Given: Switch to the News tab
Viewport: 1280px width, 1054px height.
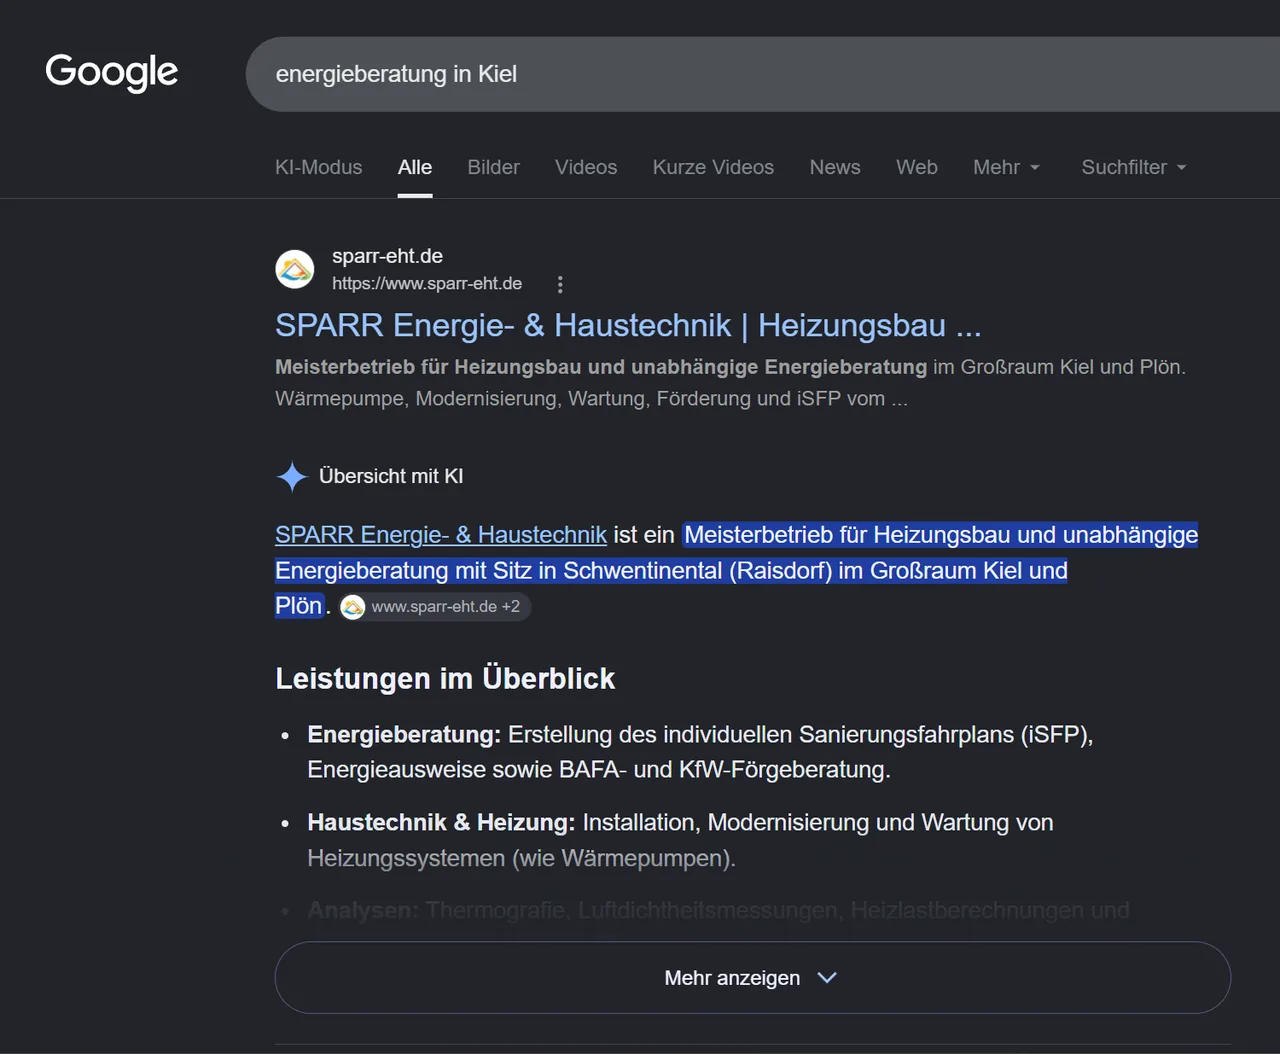Looking at the screenshot, I should [835, 167].
